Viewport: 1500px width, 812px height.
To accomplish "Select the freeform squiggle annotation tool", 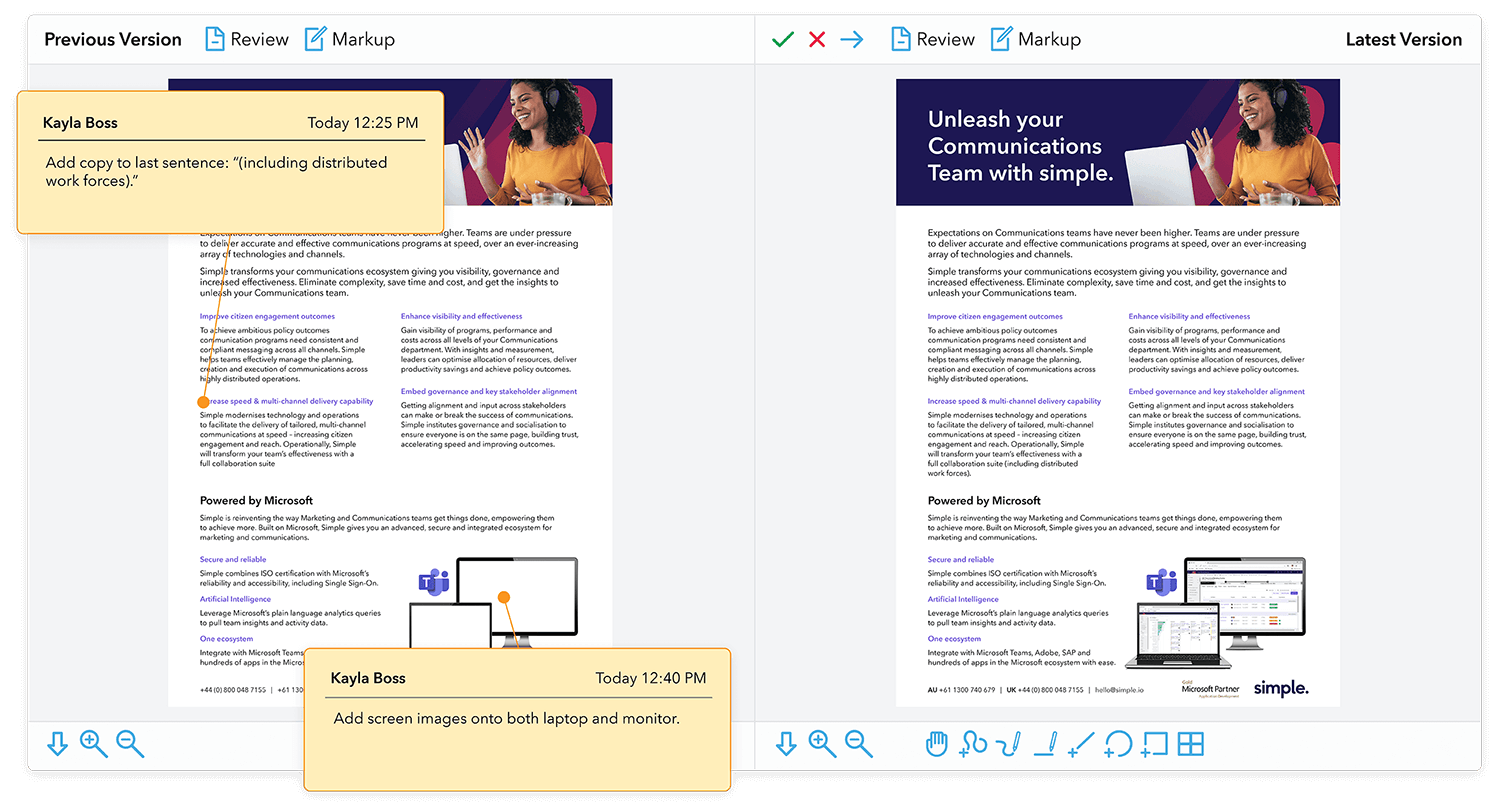I will click(973, 744).
